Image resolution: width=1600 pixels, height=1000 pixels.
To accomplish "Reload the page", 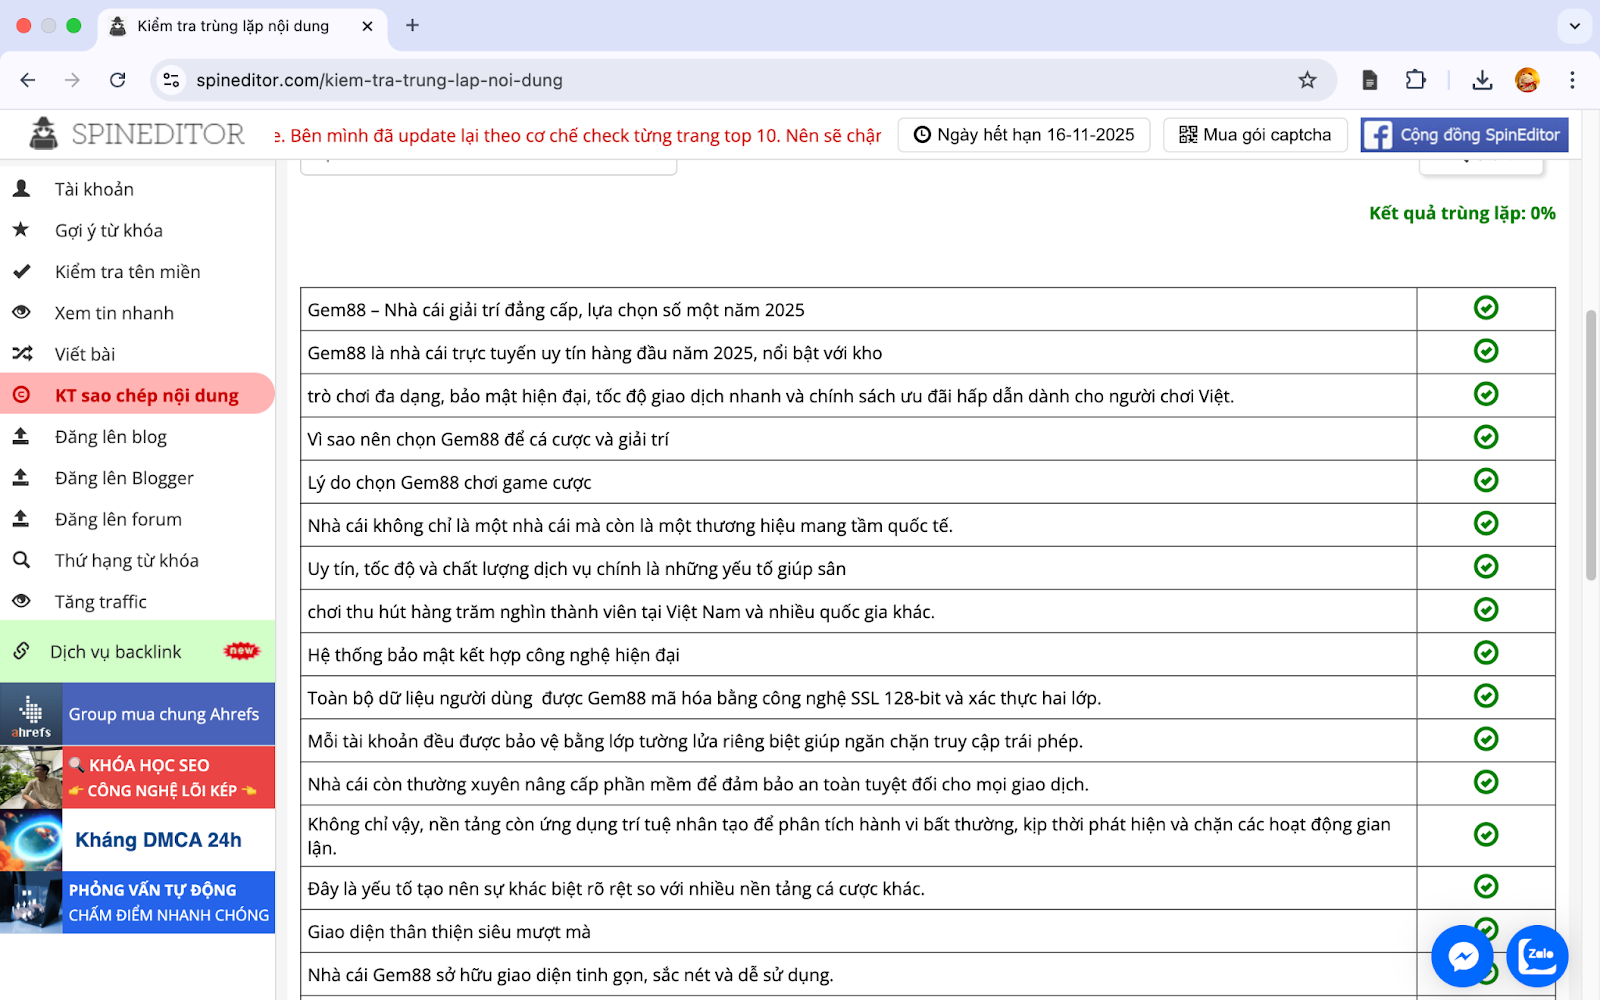I will [x=118, y=80].
